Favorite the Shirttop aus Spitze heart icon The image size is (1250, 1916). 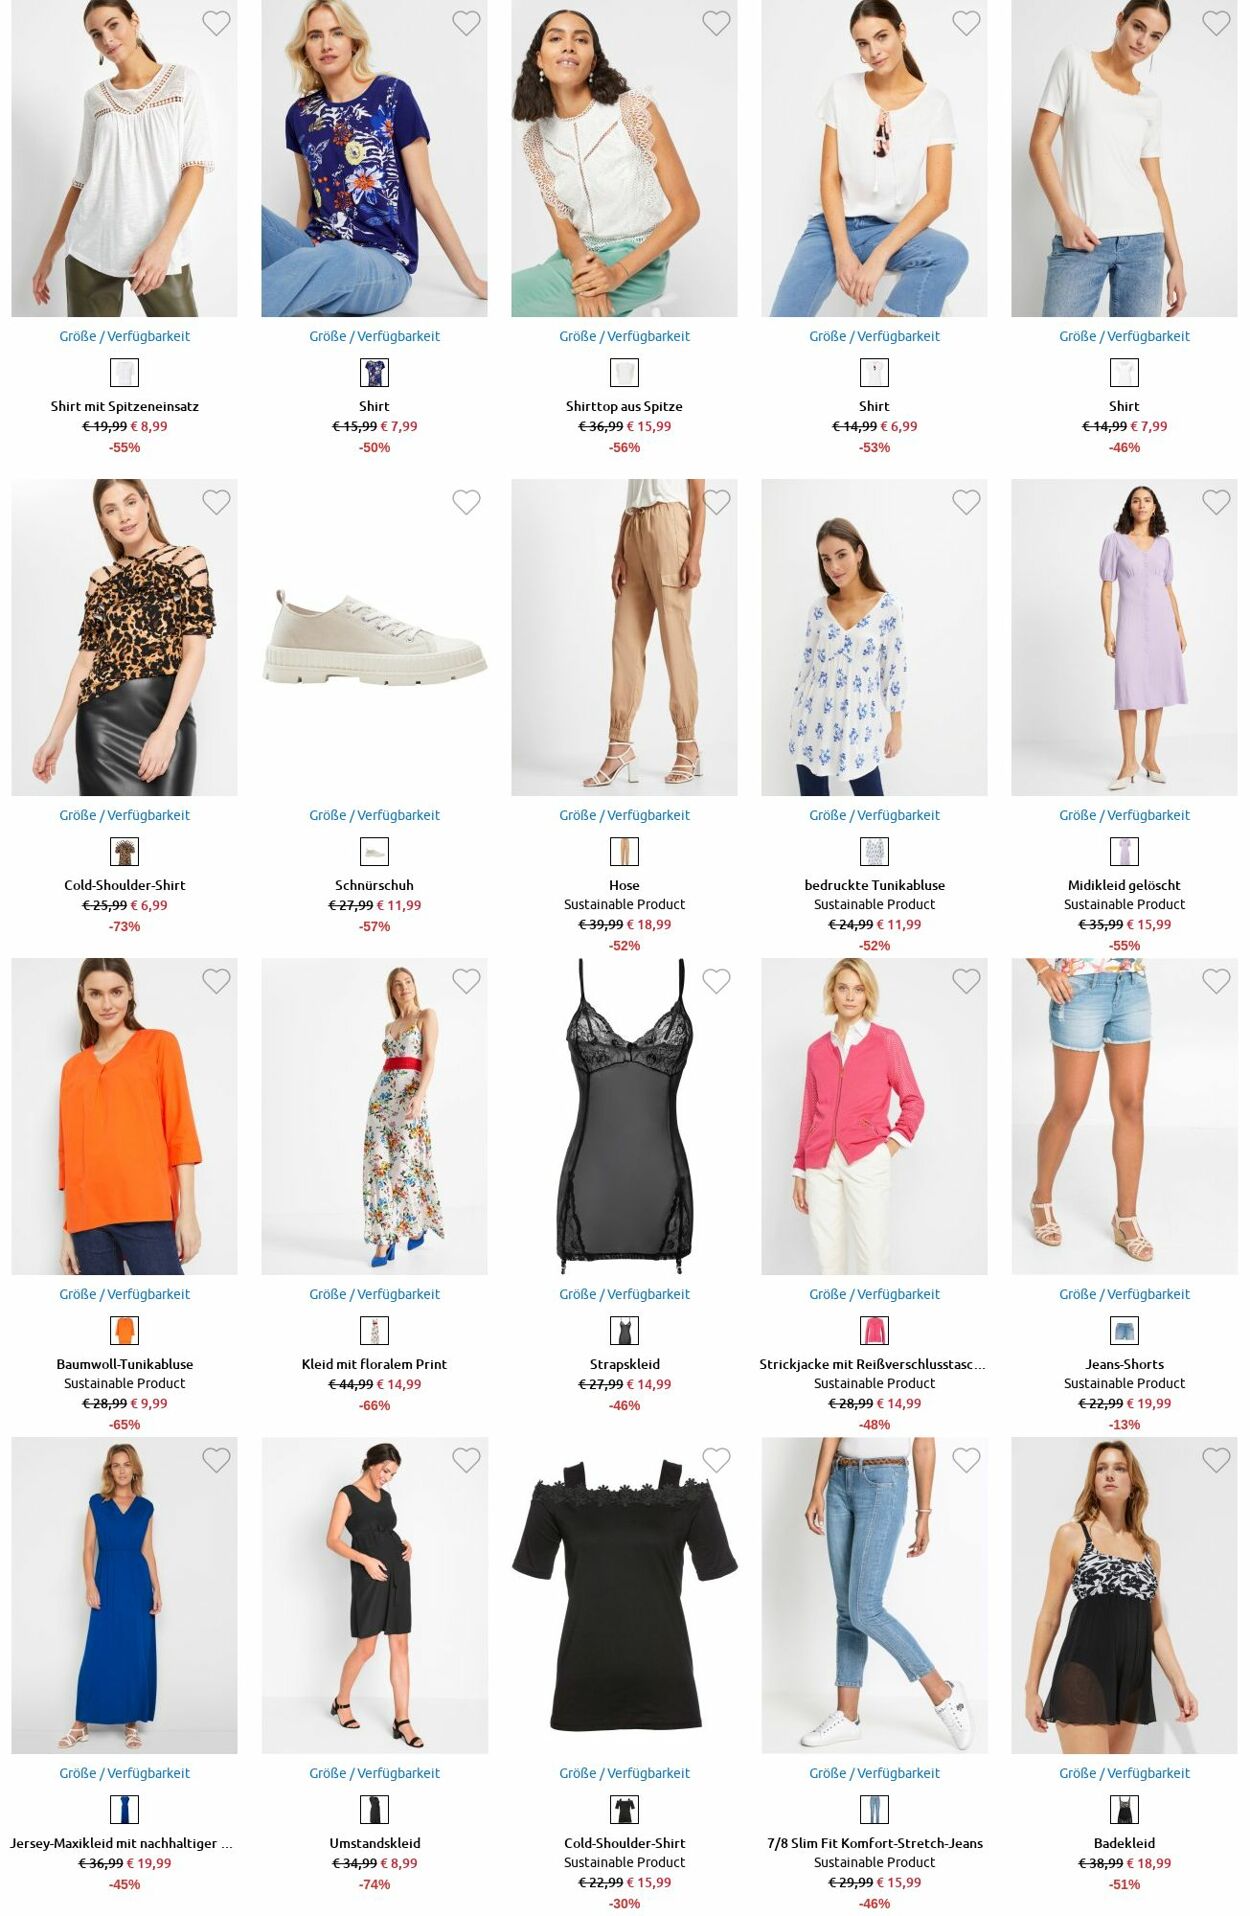pyautogui.click(x=716, y=23)
